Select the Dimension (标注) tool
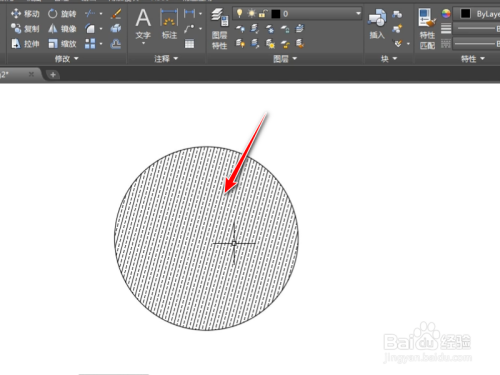 click(169, 23)
